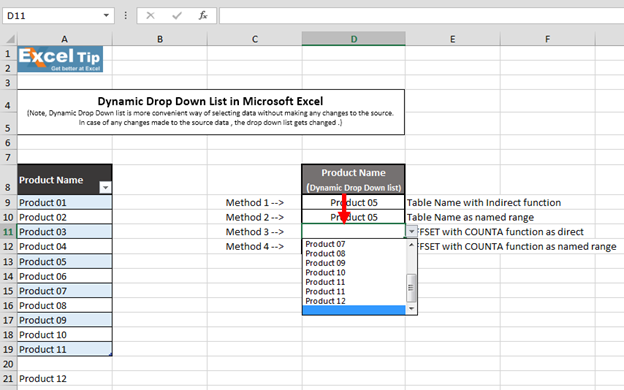Click the Method 3 --> label

click(x=255, y=232)
